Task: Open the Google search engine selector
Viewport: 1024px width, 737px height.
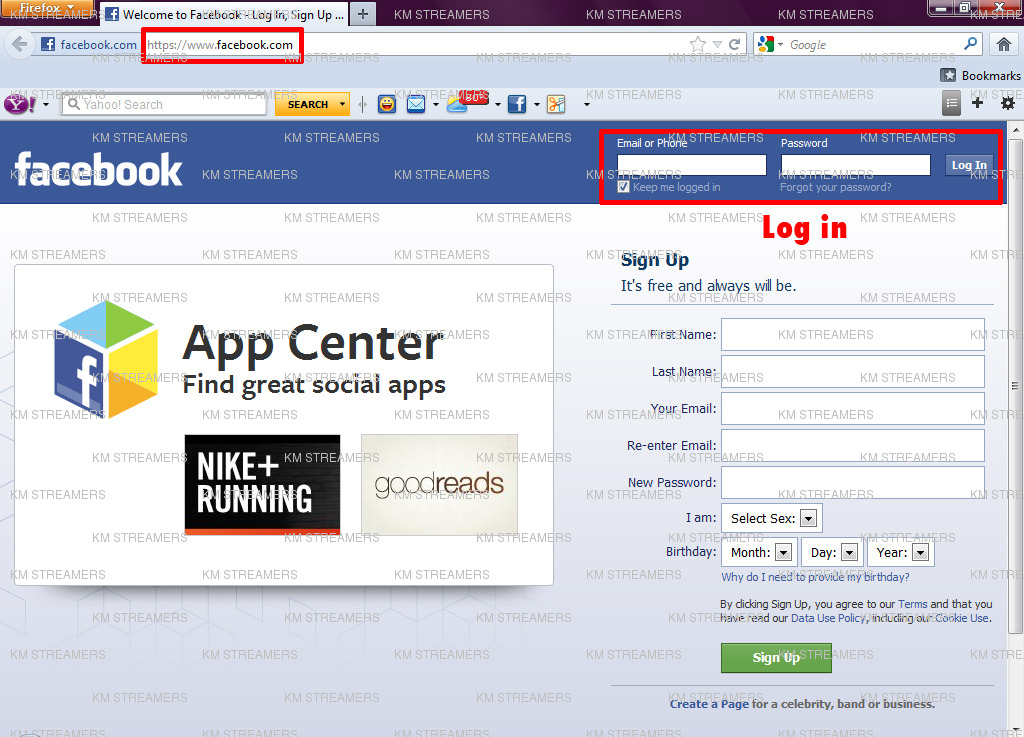Action: 770,44
